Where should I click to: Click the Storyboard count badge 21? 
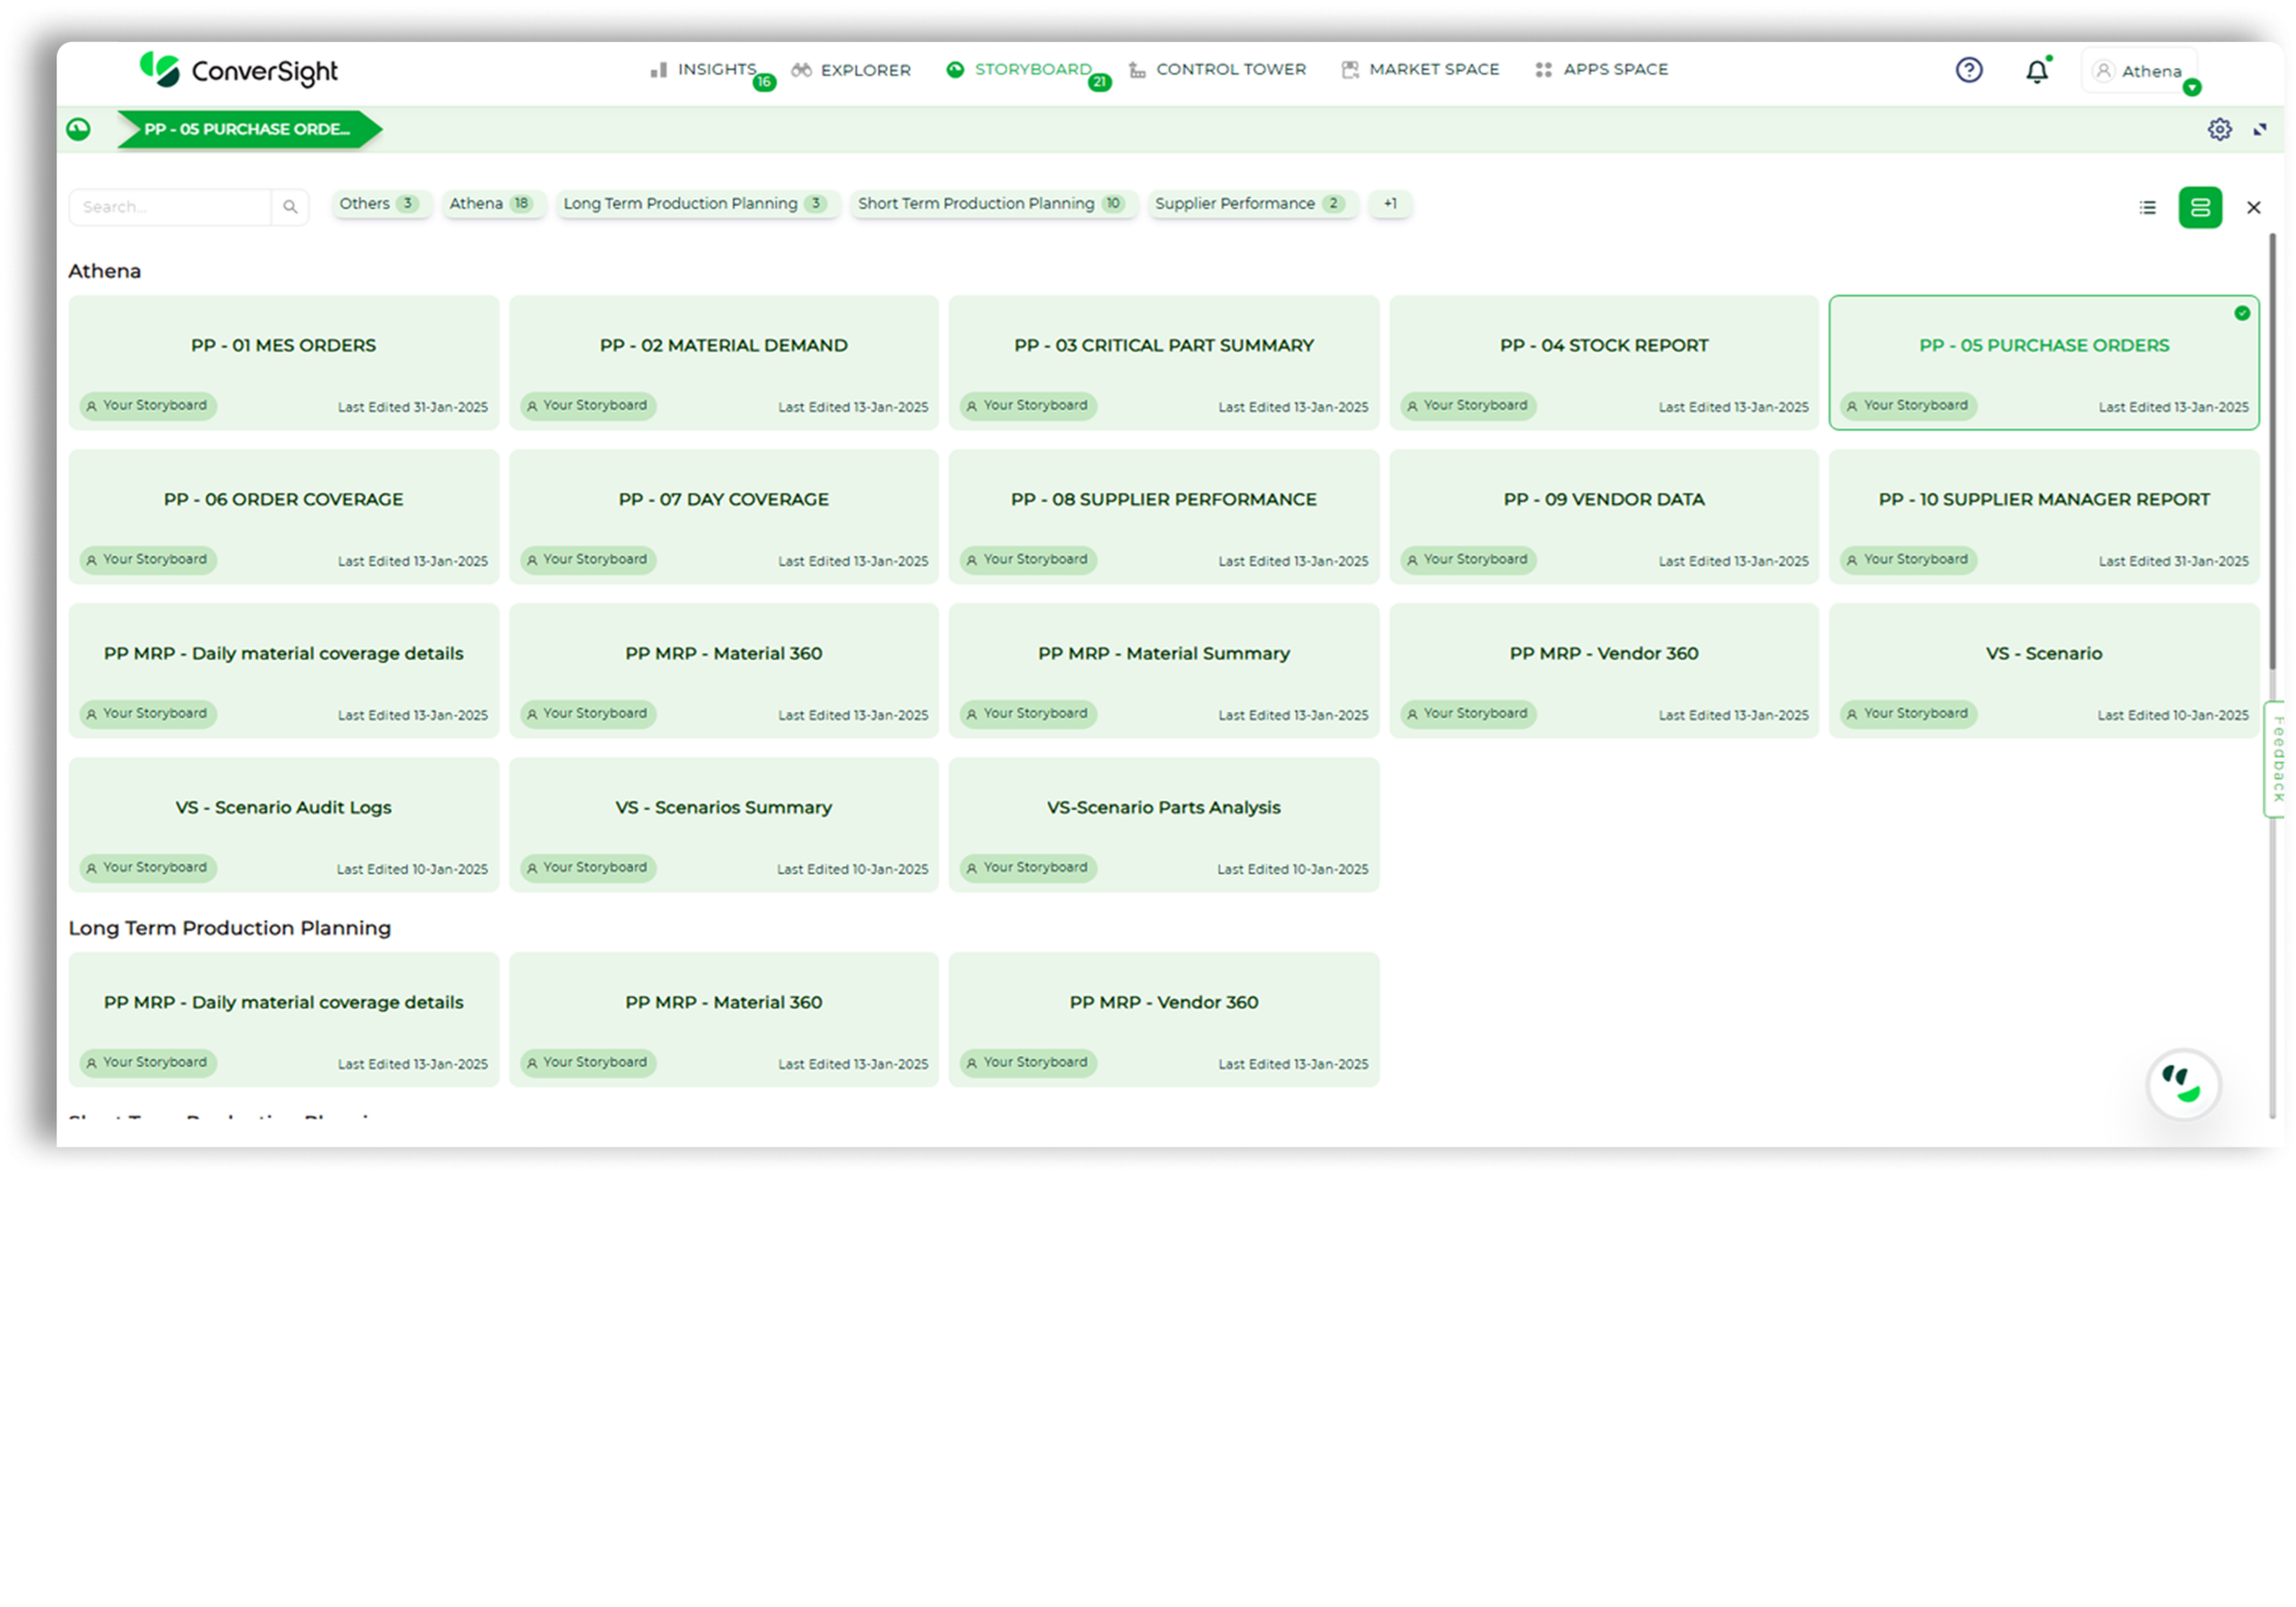1099,82
